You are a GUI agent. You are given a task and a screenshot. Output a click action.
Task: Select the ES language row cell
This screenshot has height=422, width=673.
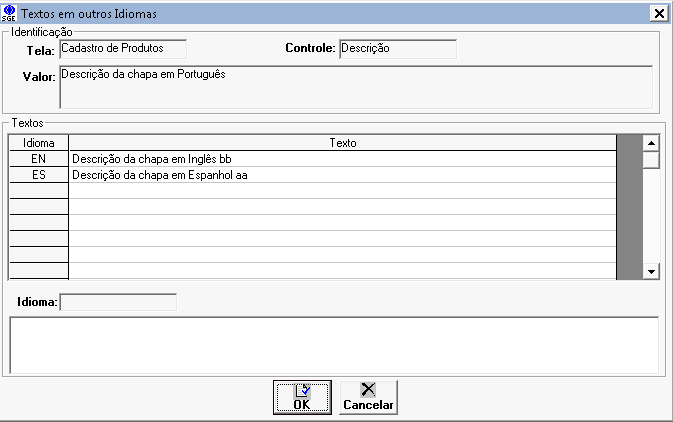coord(39,175)
